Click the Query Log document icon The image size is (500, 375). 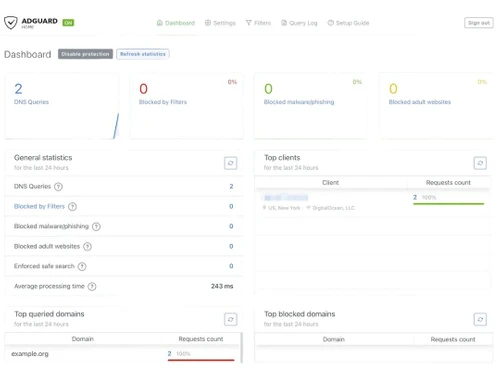(x=284, y=23)
